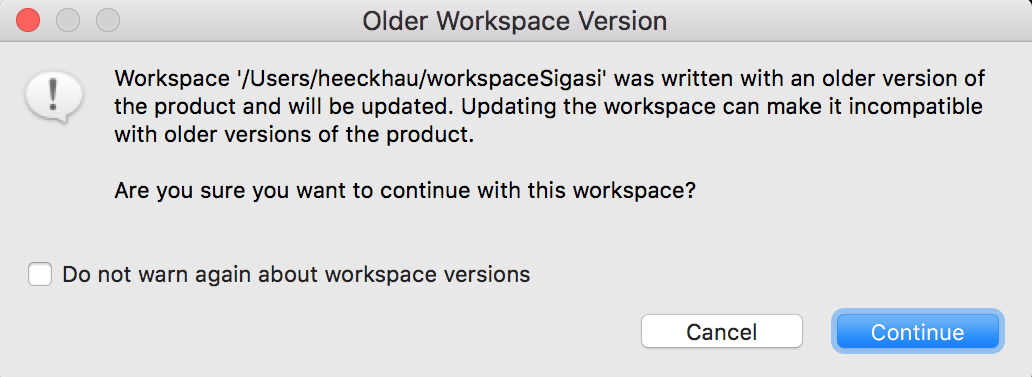The image size is (1032, 377).
Task: Tick the box beside 'Do not warn again'
Action: 40,274
